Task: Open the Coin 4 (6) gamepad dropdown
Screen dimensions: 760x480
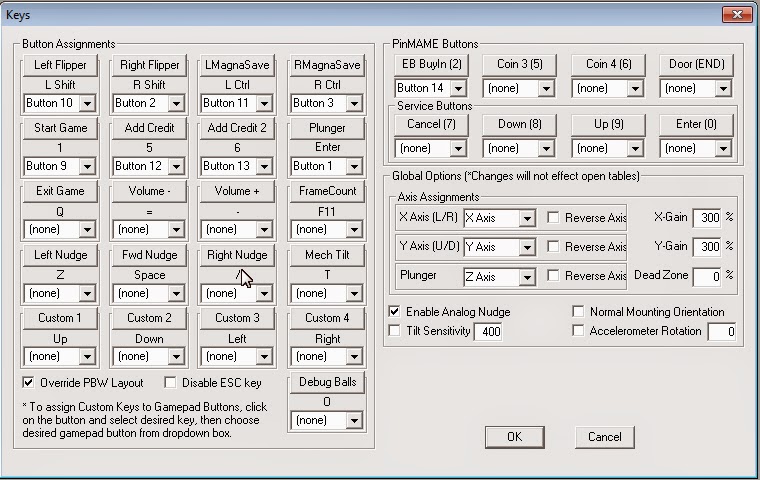Action: [635, 89]
